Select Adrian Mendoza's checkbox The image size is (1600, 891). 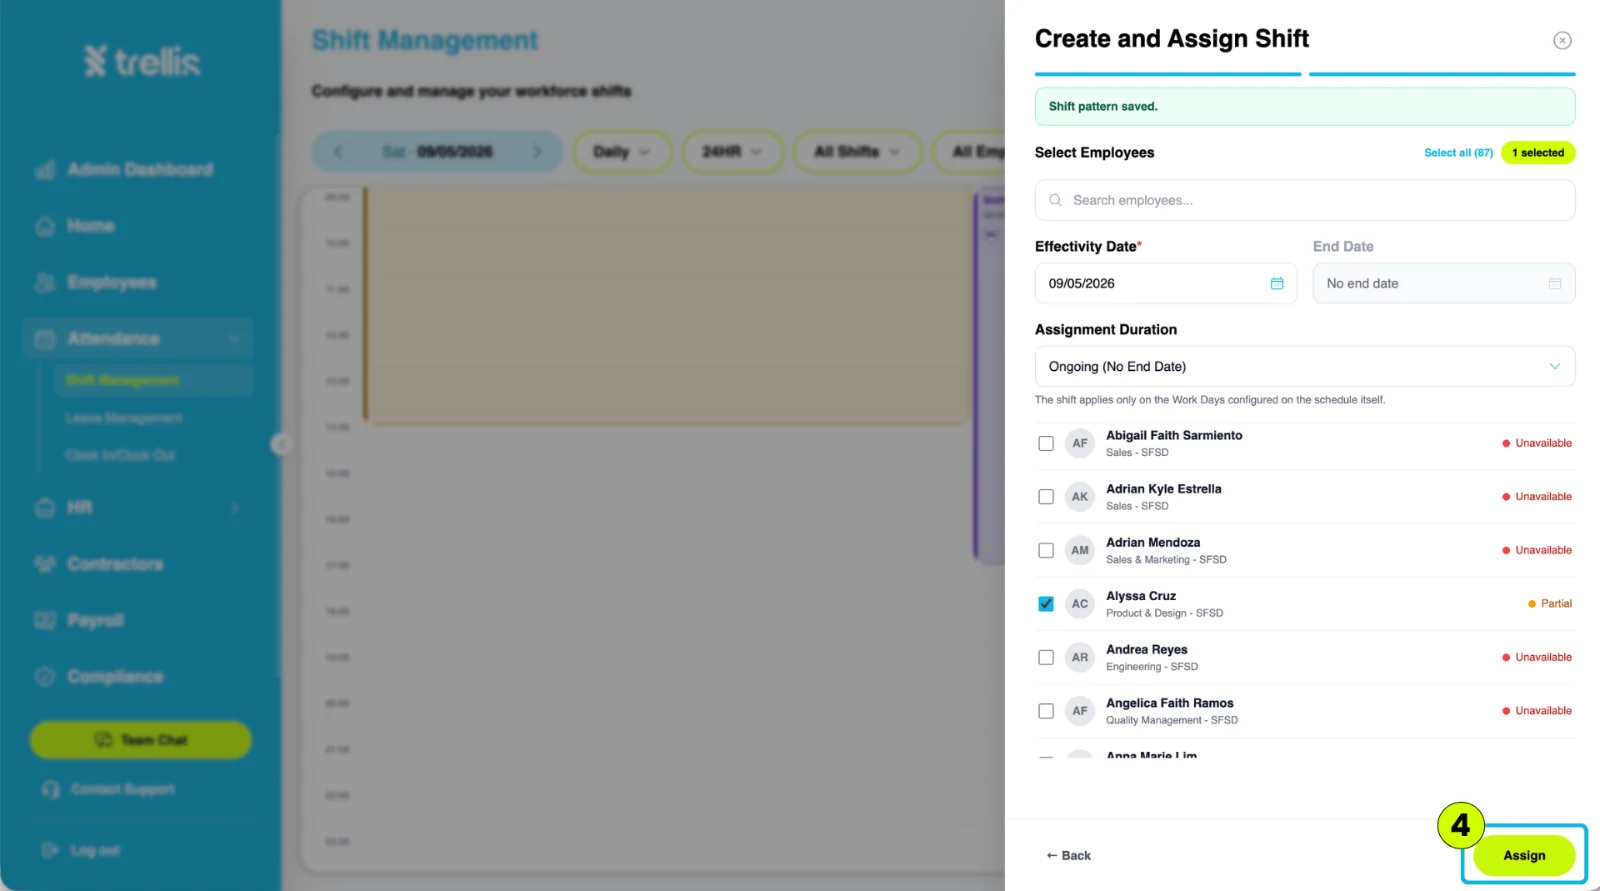pyautogui.click(x=1046, y=550)
